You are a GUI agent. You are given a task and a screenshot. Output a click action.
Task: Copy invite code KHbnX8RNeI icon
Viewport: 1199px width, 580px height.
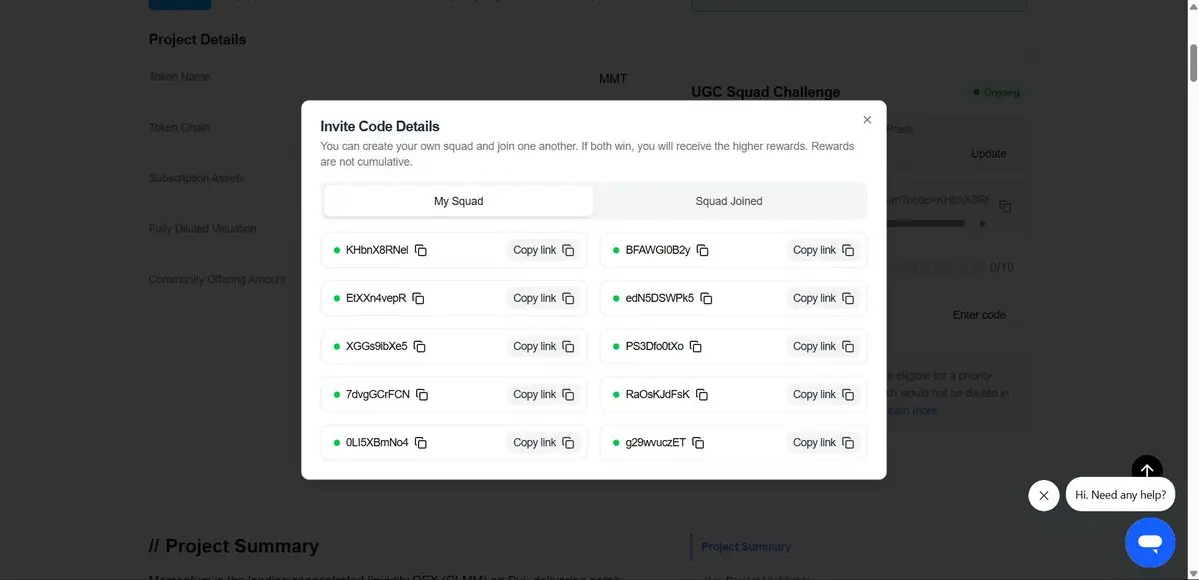click(421, 250)
